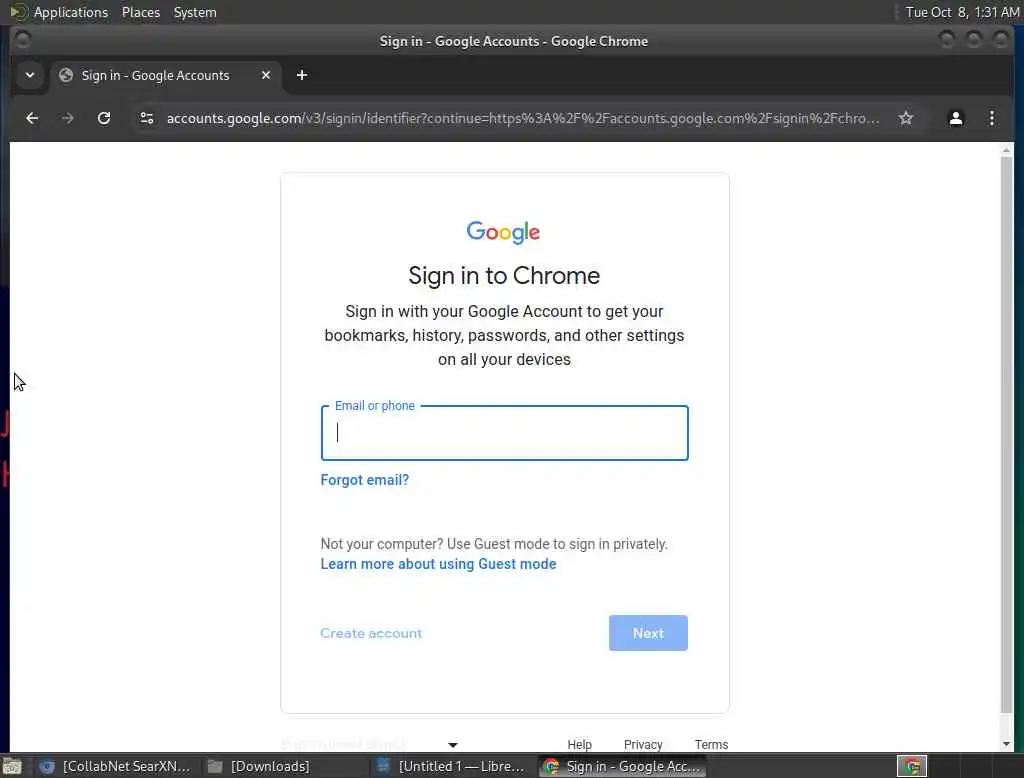Click the Create account button
This screenshot has height=778, width=1024.
pyautogui.click(x=371, y=633)
